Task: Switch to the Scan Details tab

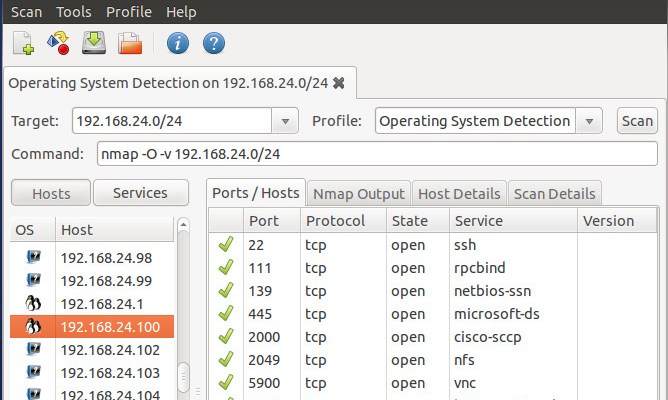Action: [555, 194]
